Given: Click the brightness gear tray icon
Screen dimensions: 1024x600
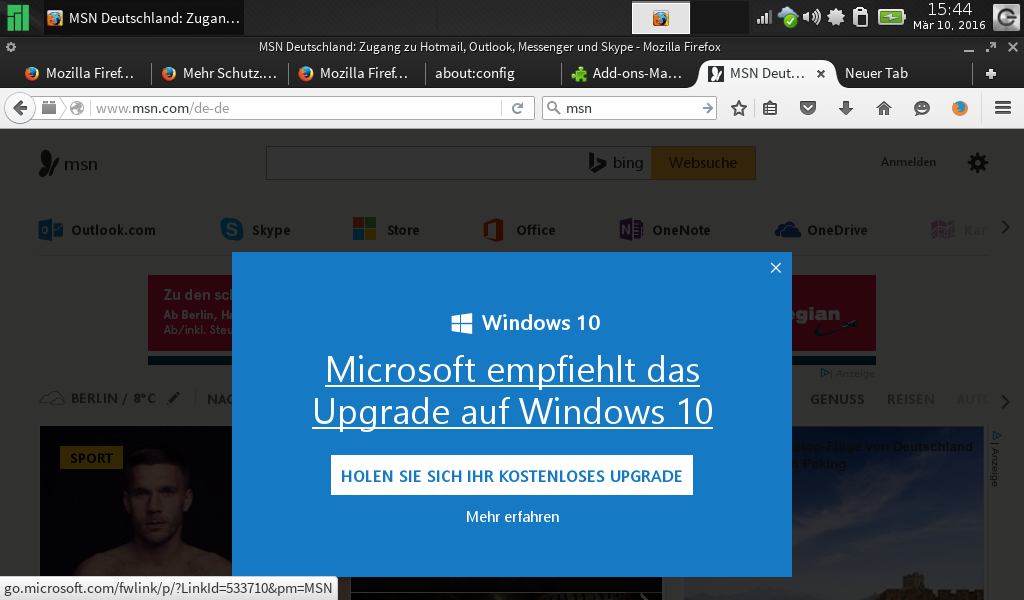Looking at the screenshot, I should tap(836, 17).
